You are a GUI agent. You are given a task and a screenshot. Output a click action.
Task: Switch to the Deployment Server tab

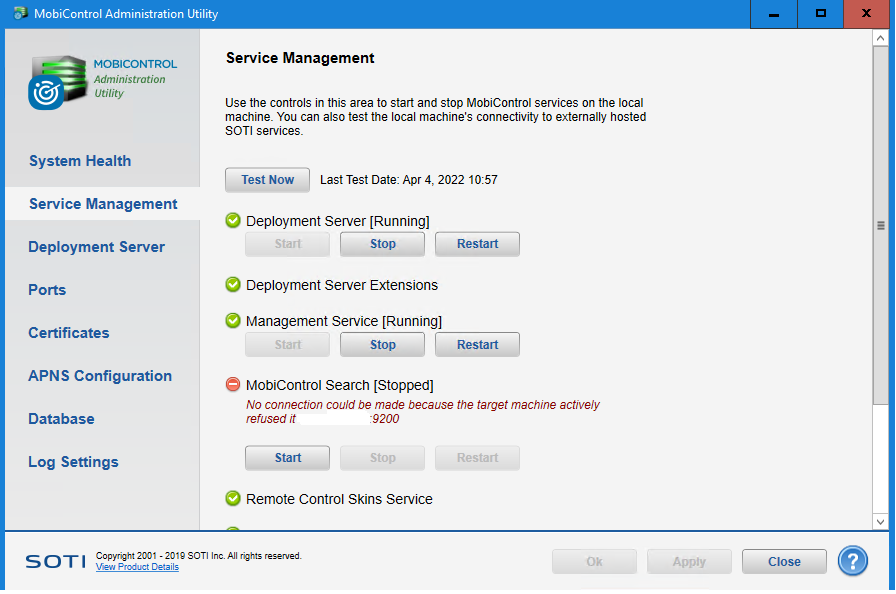click(96, 247)
